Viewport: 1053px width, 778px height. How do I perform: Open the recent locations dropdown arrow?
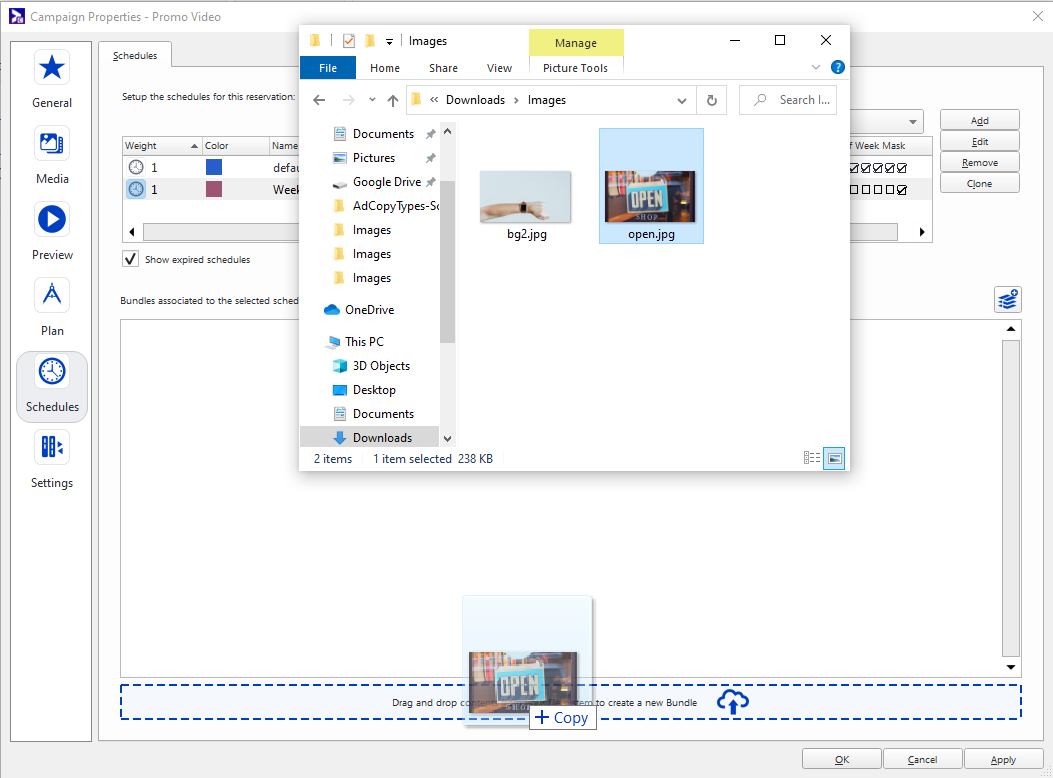coord(372,100)
